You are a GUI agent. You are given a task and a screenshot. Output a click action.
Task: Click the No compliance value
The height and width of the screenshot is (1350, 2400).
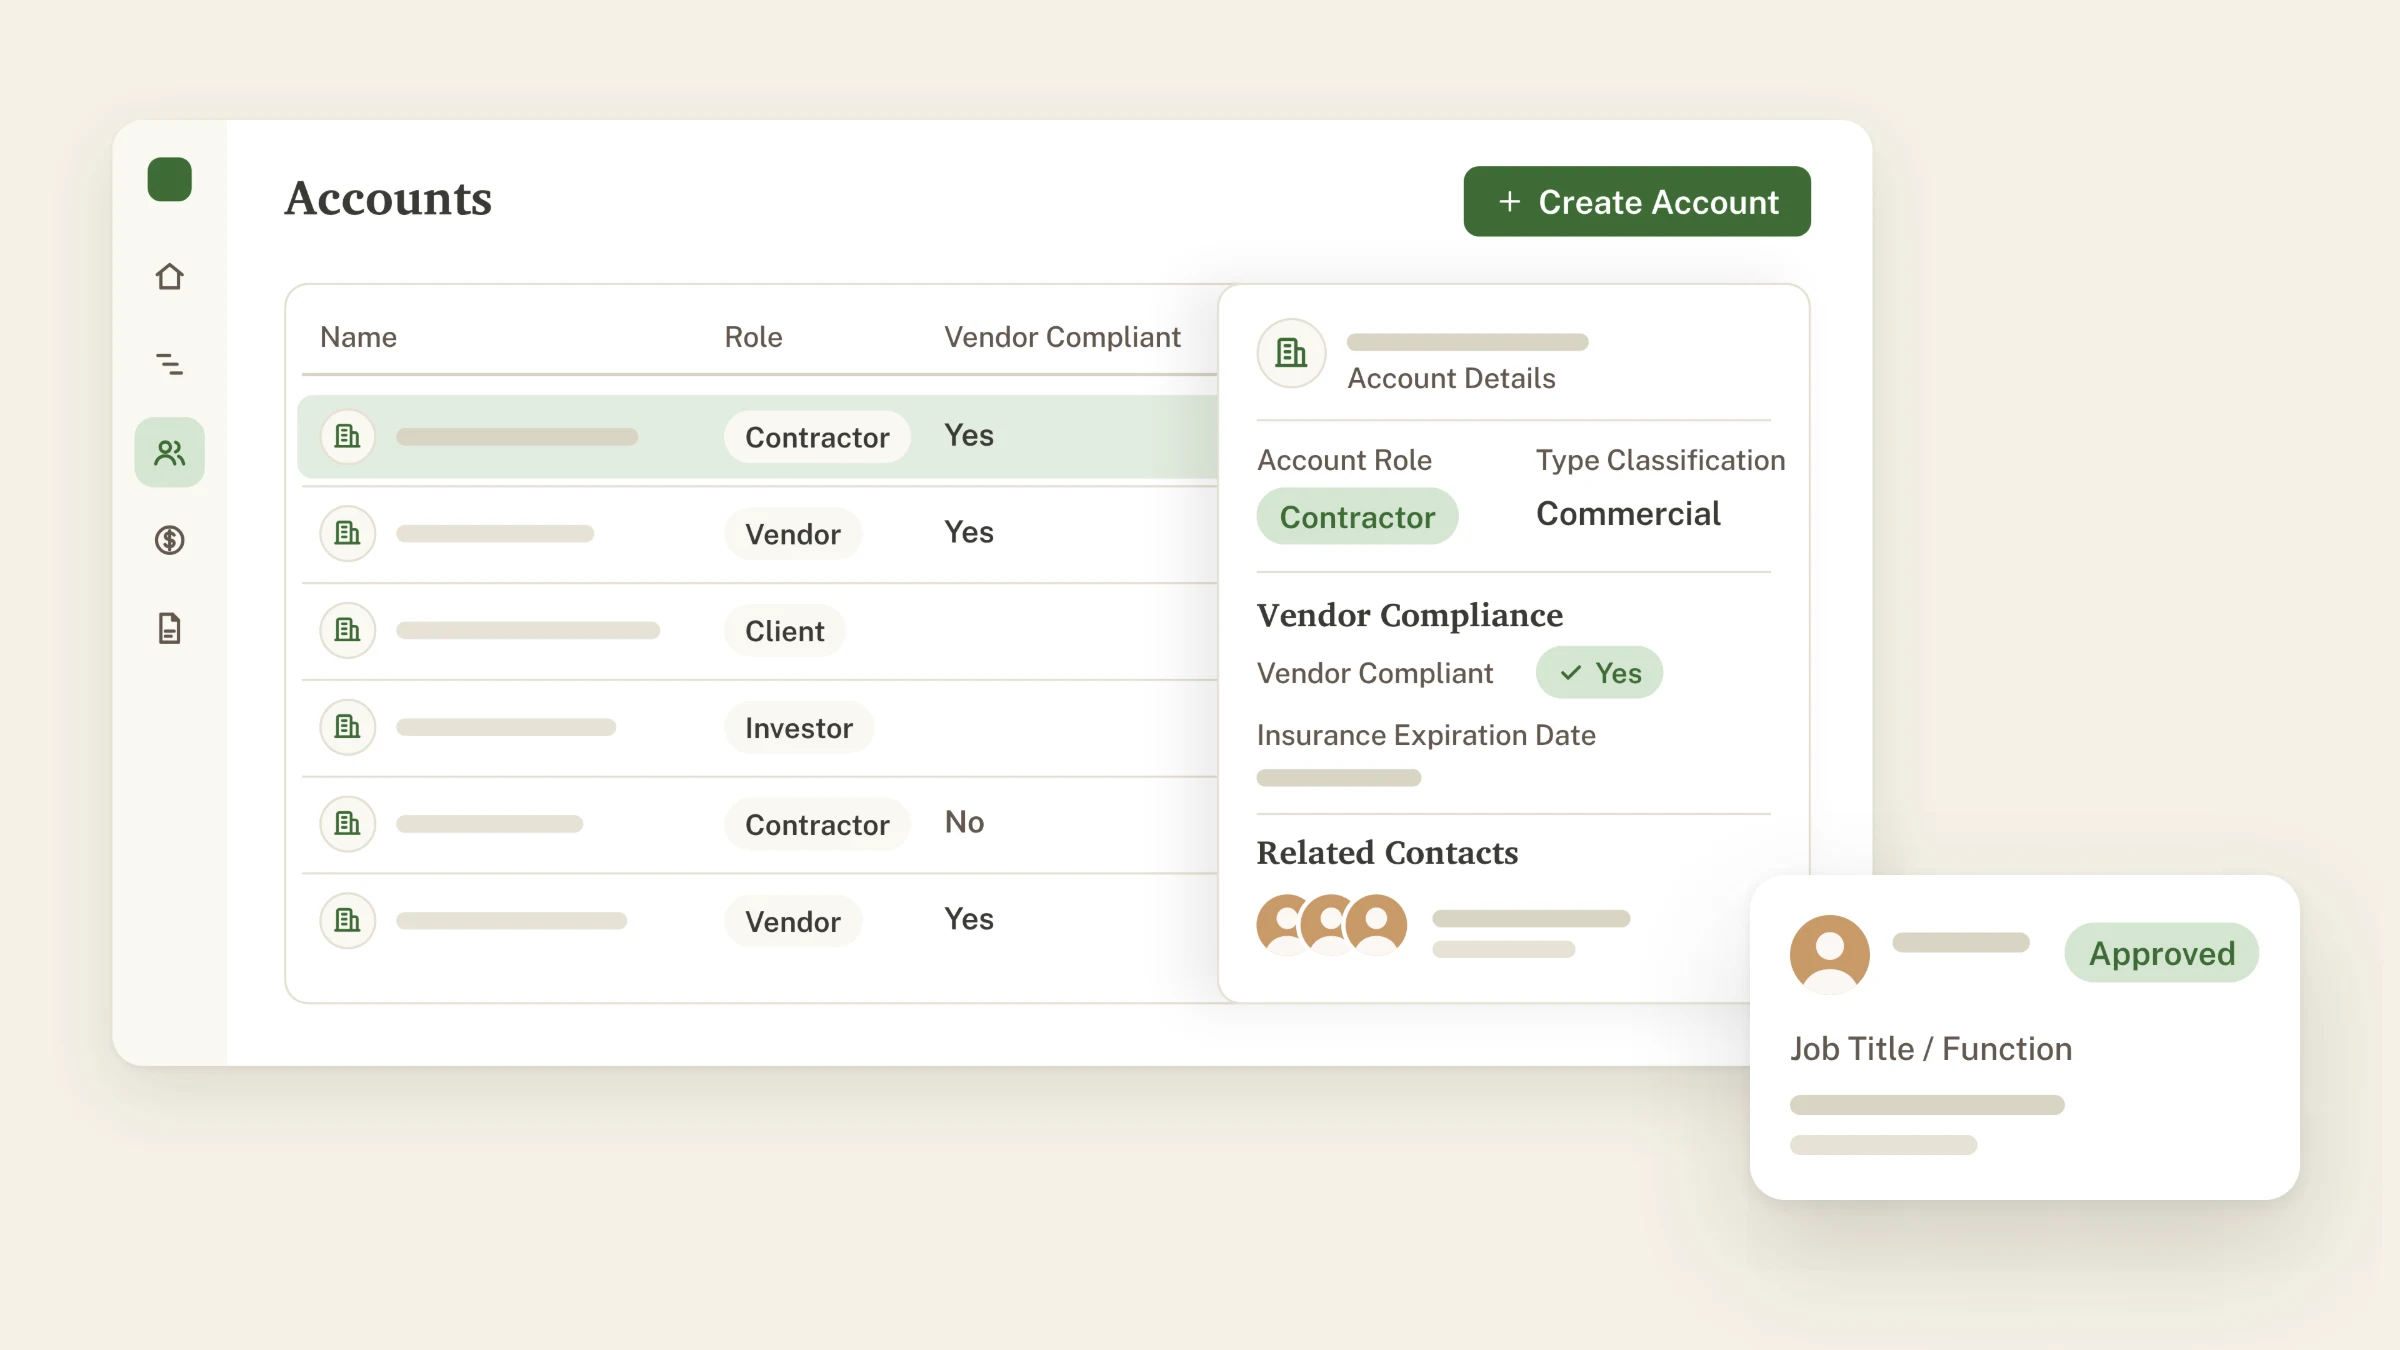tap(965, 822)
